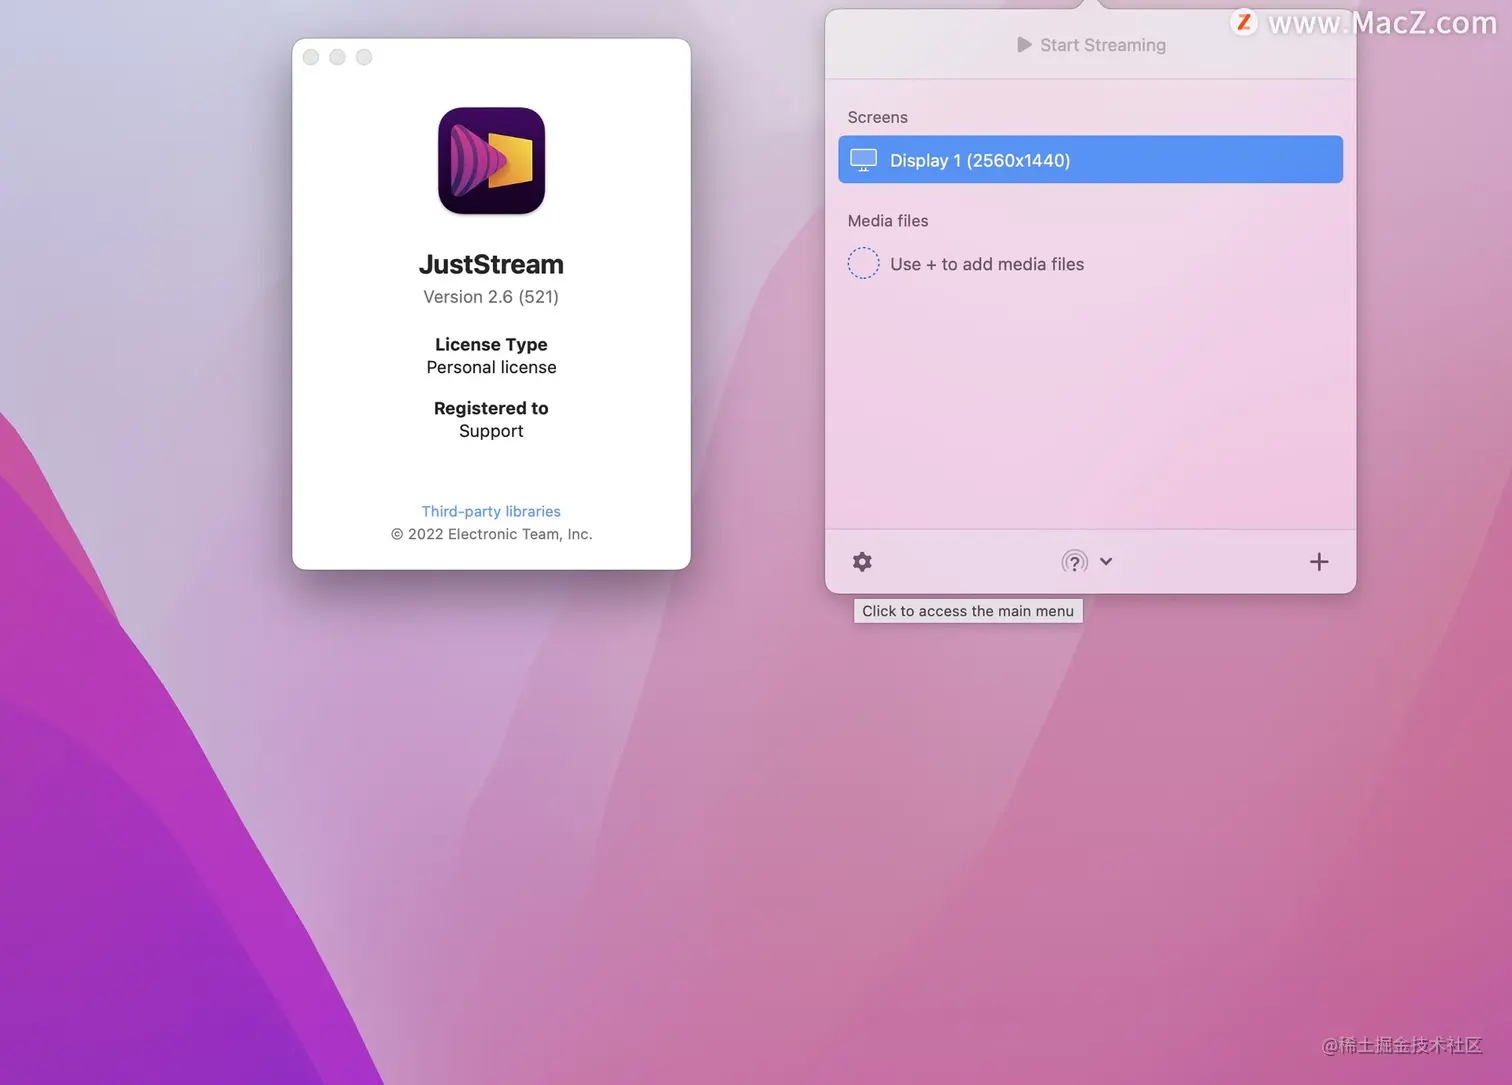The height and width of the screenshot is (1085, 1512).
Task: Click the 'Media files' section heading
Action: [x=888, y=221]
